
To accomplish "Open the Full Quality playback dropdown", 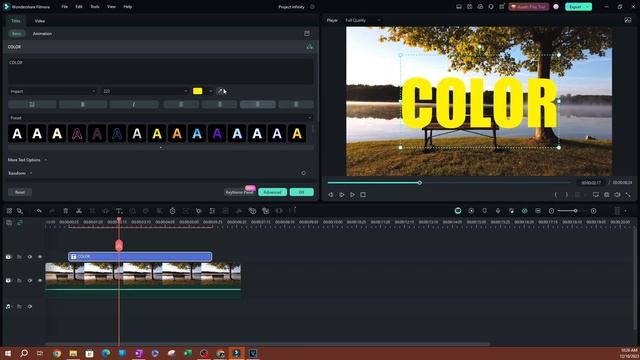I will 362,20.
